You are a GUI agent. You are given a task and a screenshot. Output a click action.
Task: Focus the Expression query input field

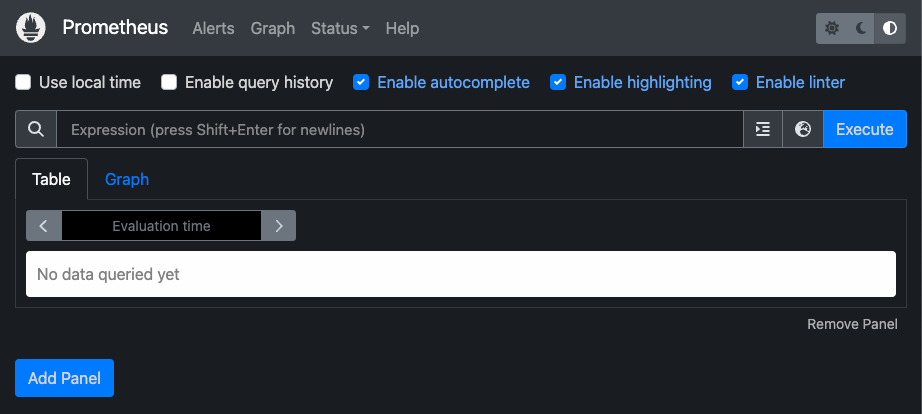coord(400,129)
